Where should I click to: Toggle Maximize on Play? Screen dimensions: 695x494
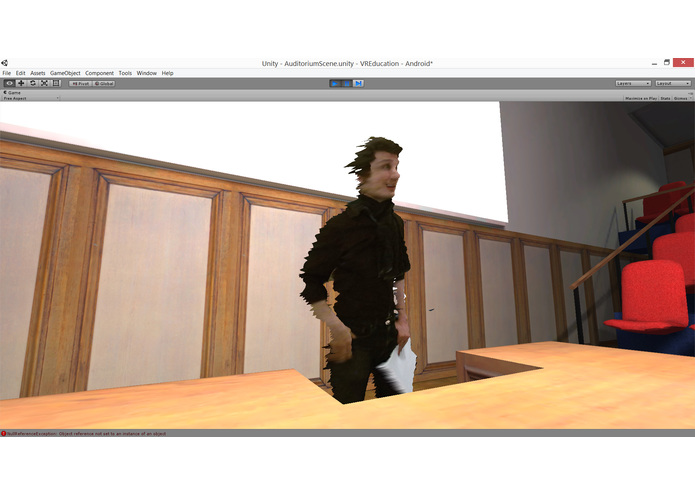pos(641,98)
